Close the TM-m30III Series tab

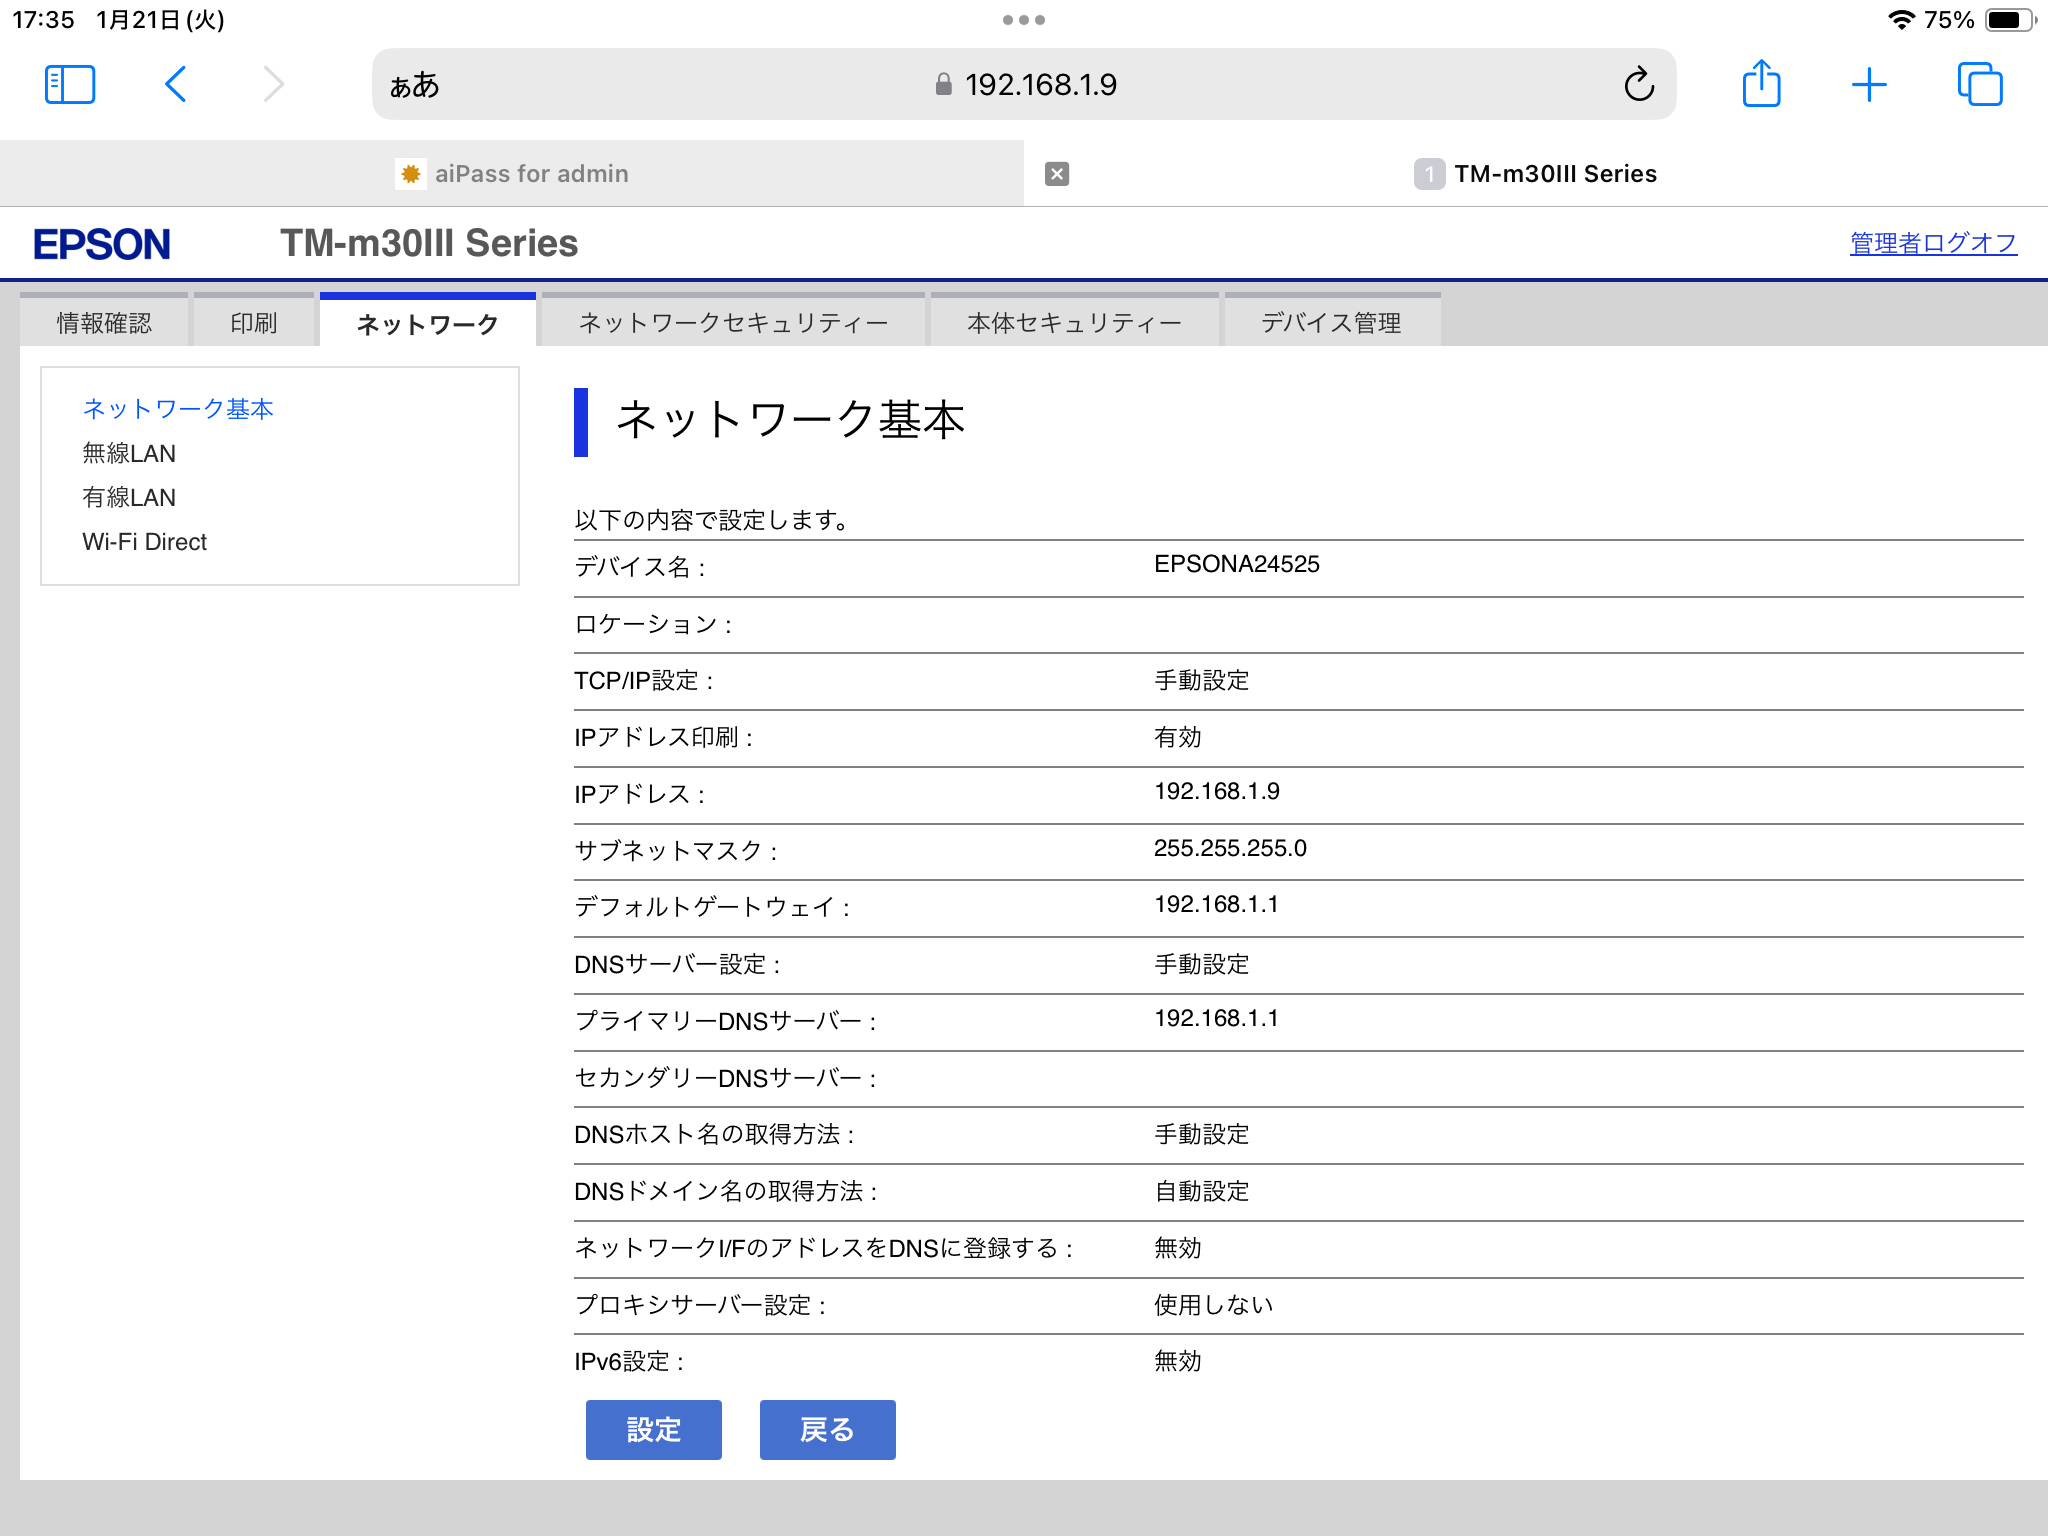point(1057,174)
